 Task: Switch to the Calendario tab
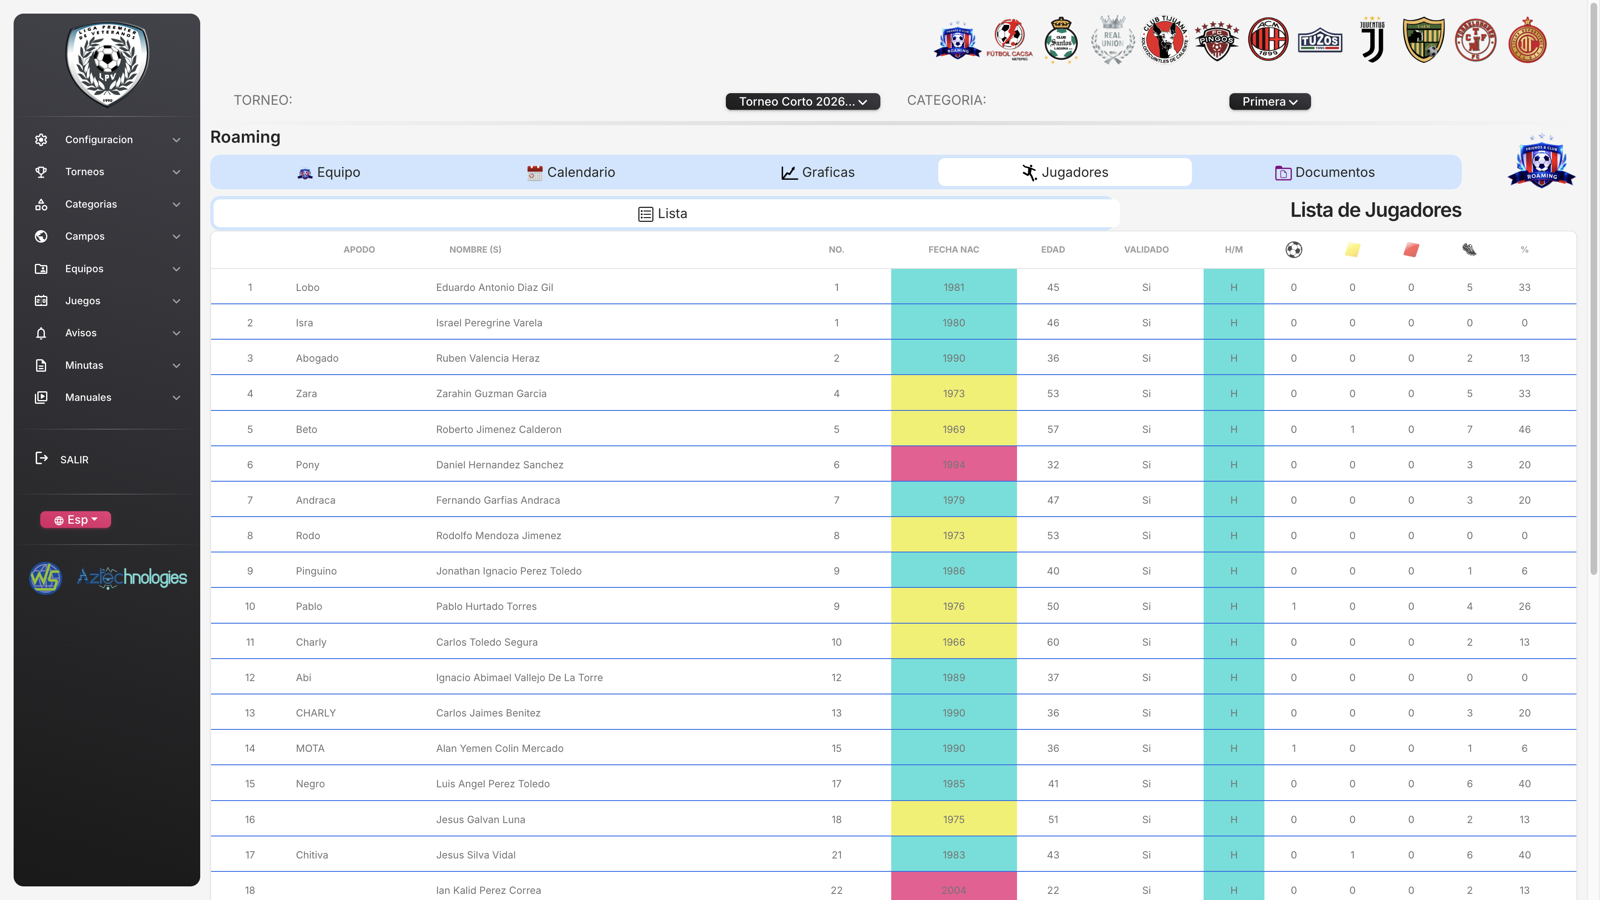pyautogui.click(x=571, y=172)
